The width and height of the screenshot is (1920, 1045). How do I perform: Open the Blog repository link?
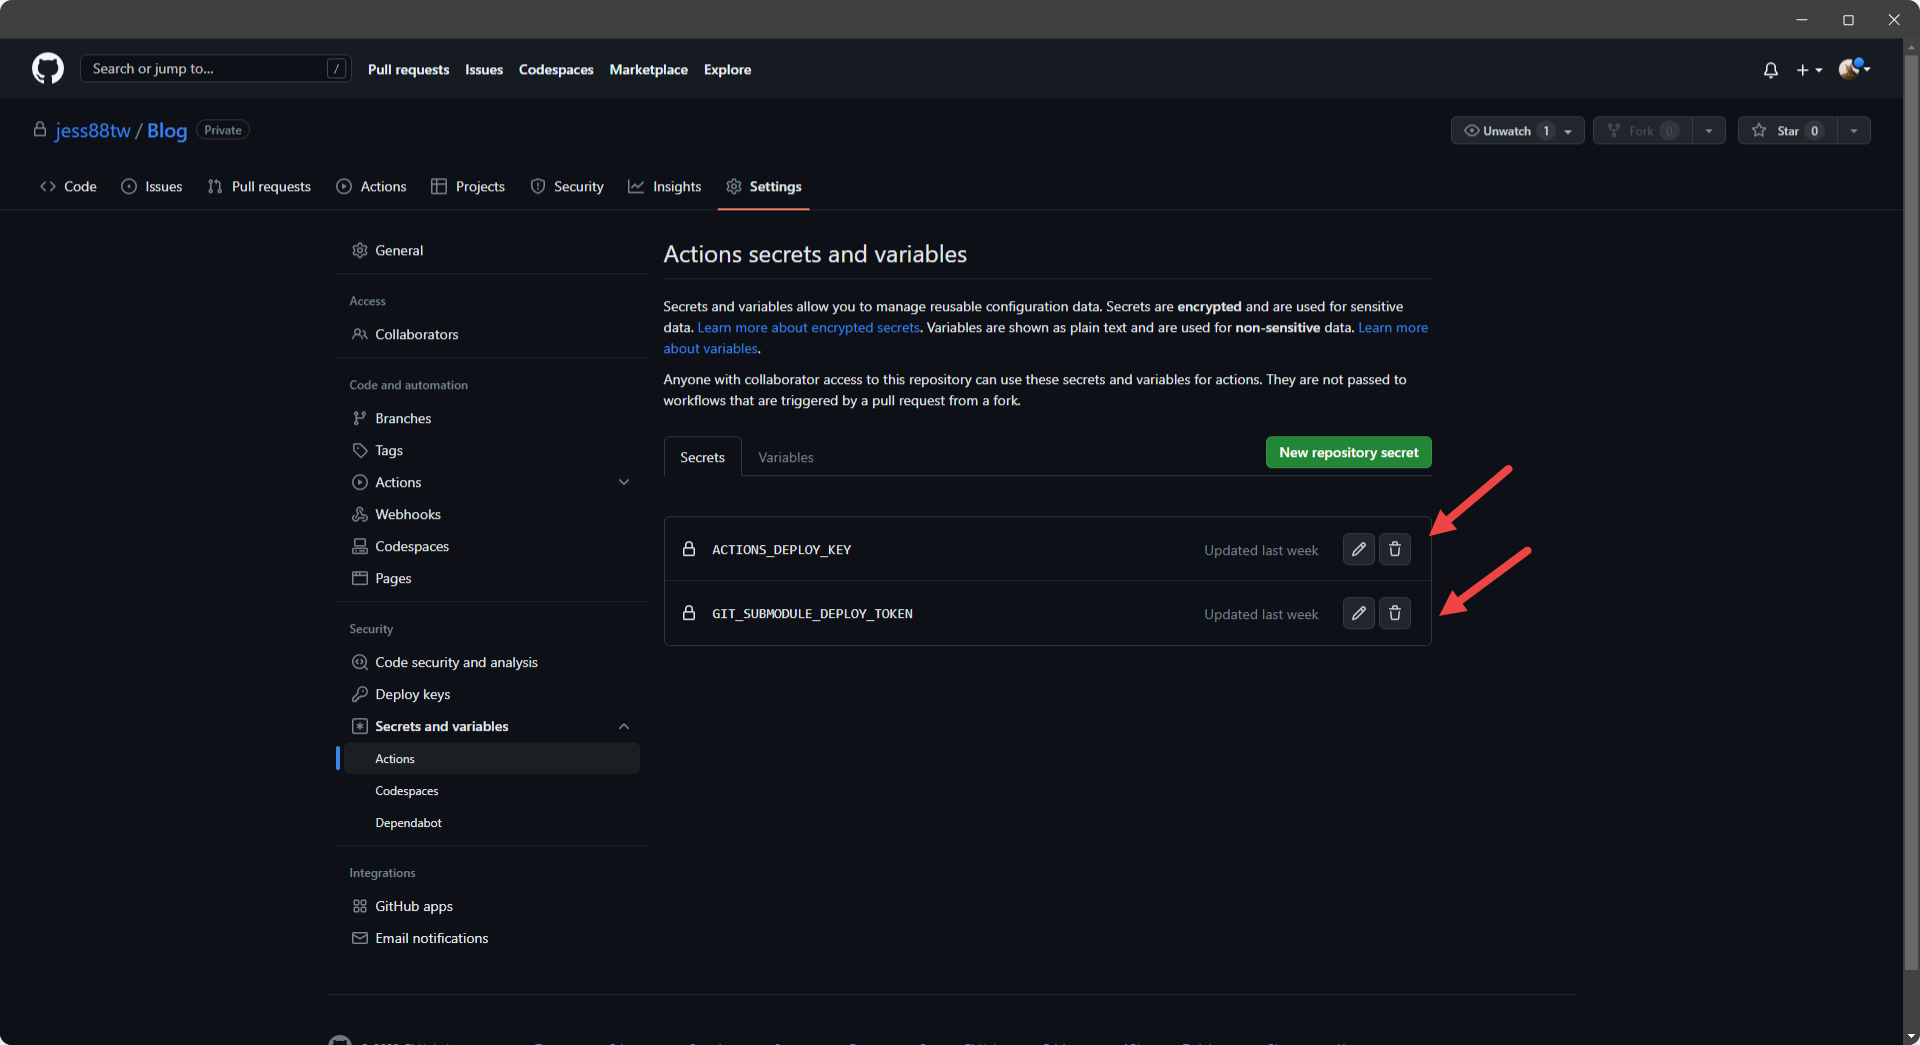[x=167, y=131]
